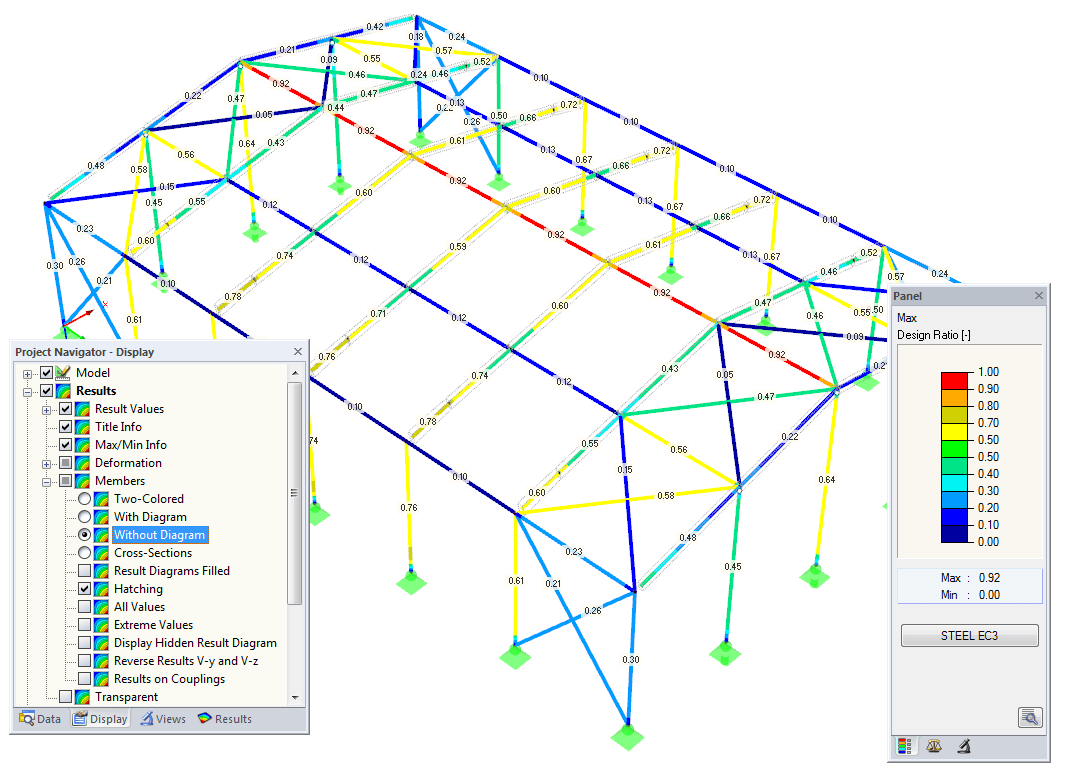The width and height of the screenshot is (1070, 772).
Task: Check the All Values option
Action: pos(86,606)
